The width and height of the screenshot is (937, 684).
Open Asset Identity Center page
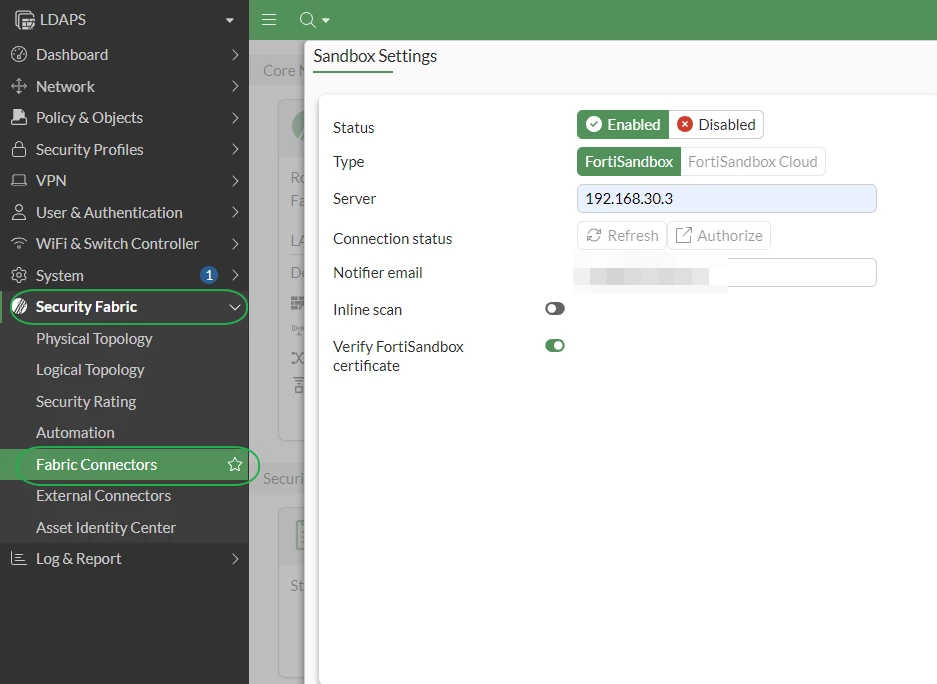tap(106, 527)
